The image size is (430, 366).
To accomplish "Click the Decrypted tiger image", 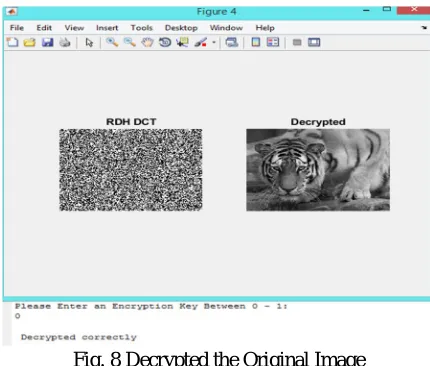I will [318, 170].
